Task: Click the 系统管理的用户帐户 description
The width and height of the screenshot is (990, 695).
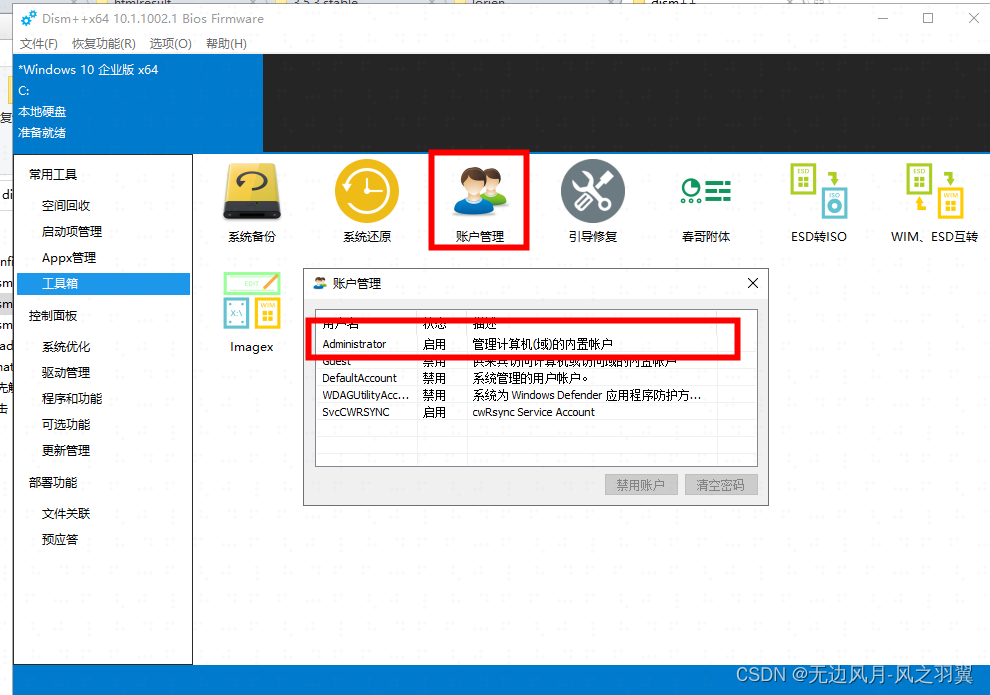Action: pyautogui.click(x=530, y=378)
